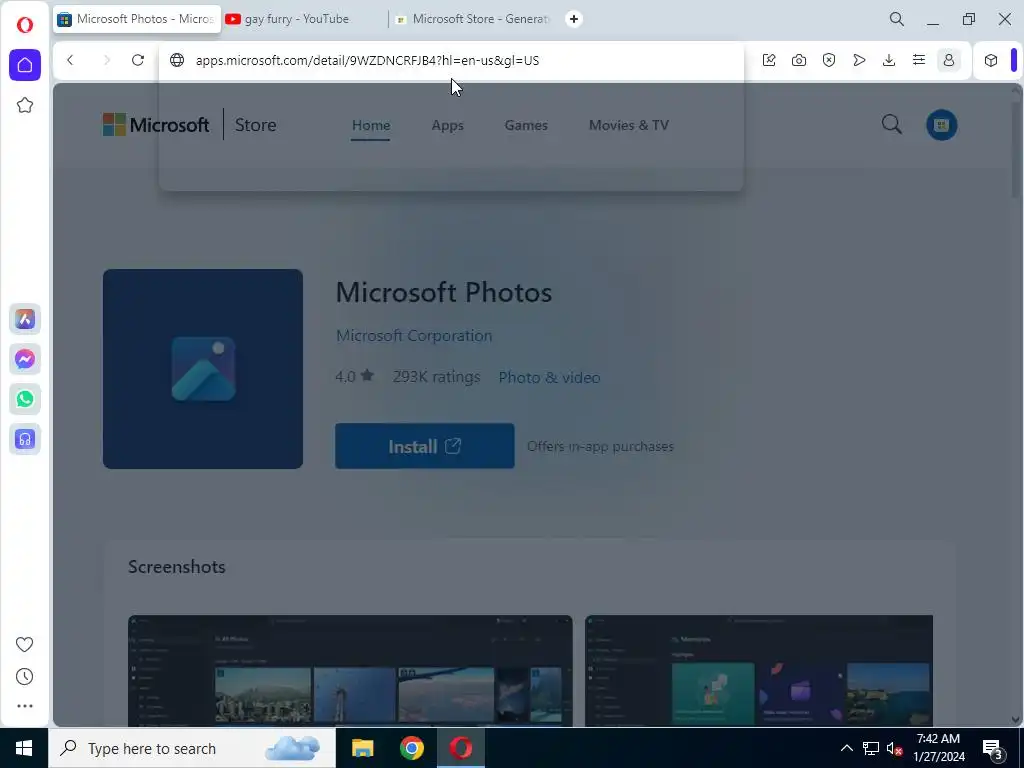Viewport: 1024px width, 768px height.
Task: Open the Memories screenshot thumbnail
Action: point(759,671)
